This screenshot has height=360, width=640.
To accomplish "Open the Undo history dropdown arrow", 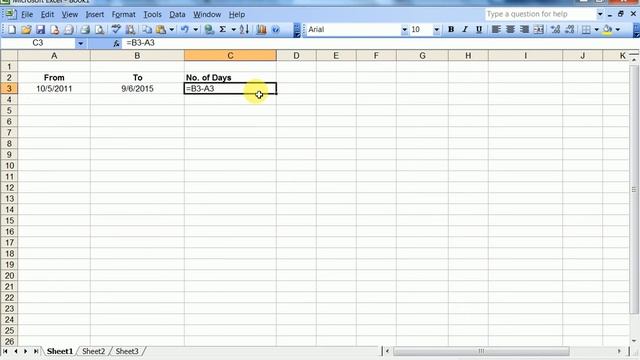I will pyautogui.click(x=195, y=29).
